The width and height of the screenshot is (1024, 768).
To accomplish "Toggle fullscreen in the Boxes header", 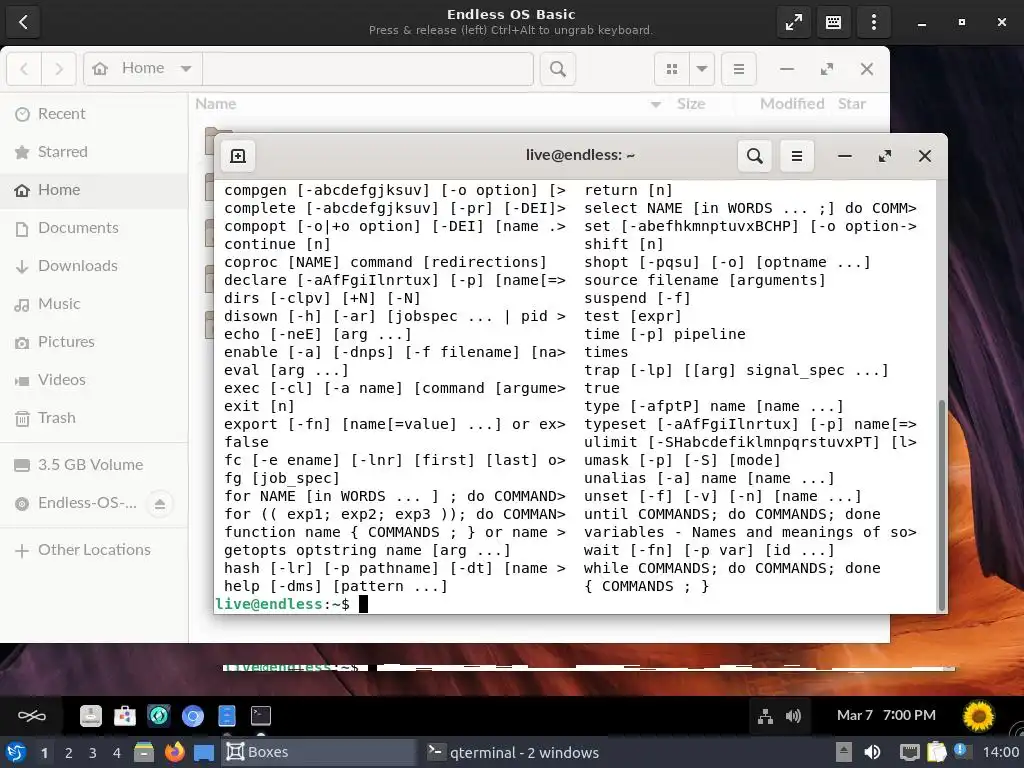I will (793, 22).
